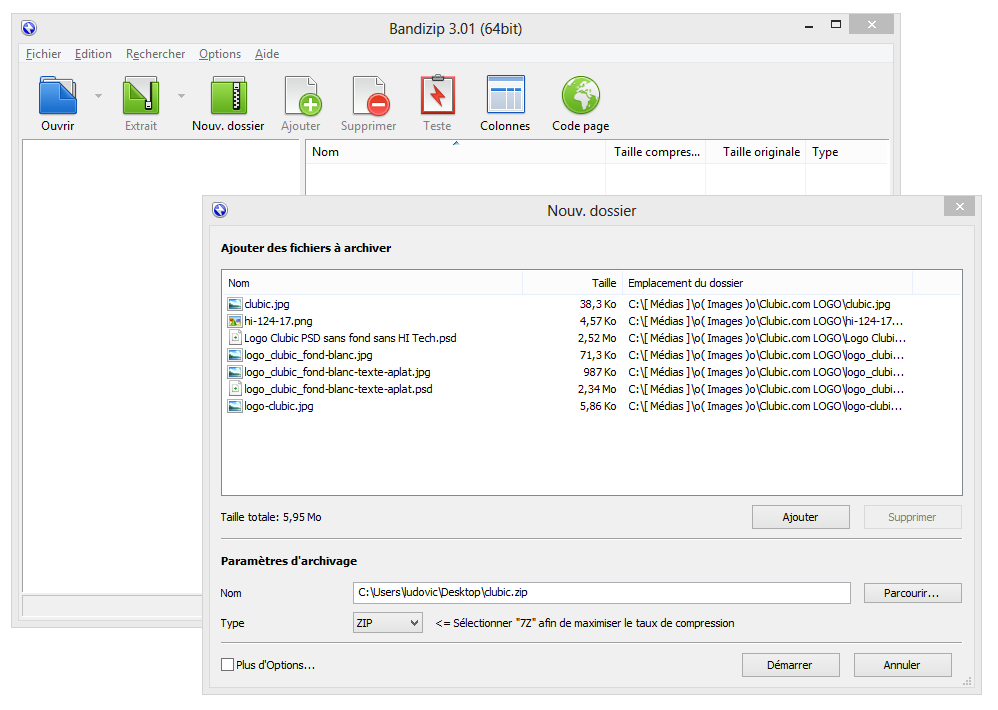Click the Ouvrir folder icon

(57, 96)
